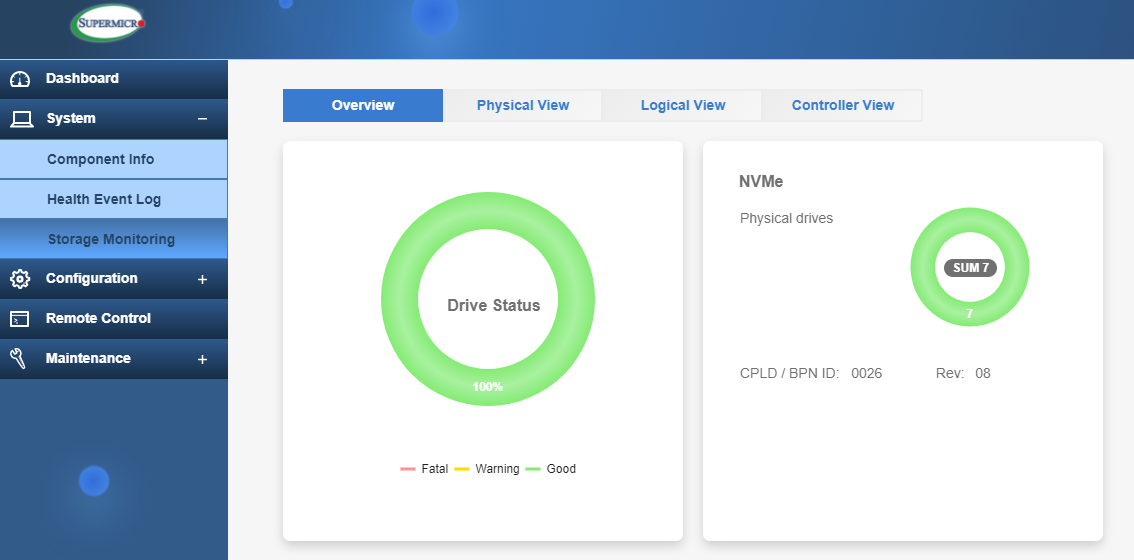Toggle the Fatal legend entry
This screenshot has width=1134, height=560.
[424, 468]
